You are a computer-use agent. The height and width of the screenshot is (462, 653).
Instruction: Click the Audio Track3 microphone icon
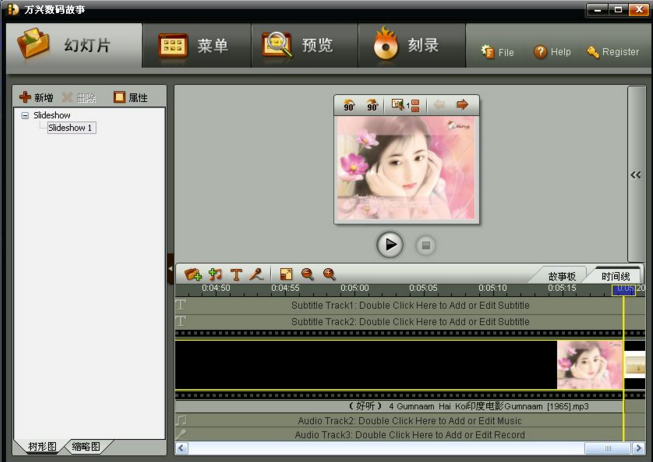(x=181, y=434)
